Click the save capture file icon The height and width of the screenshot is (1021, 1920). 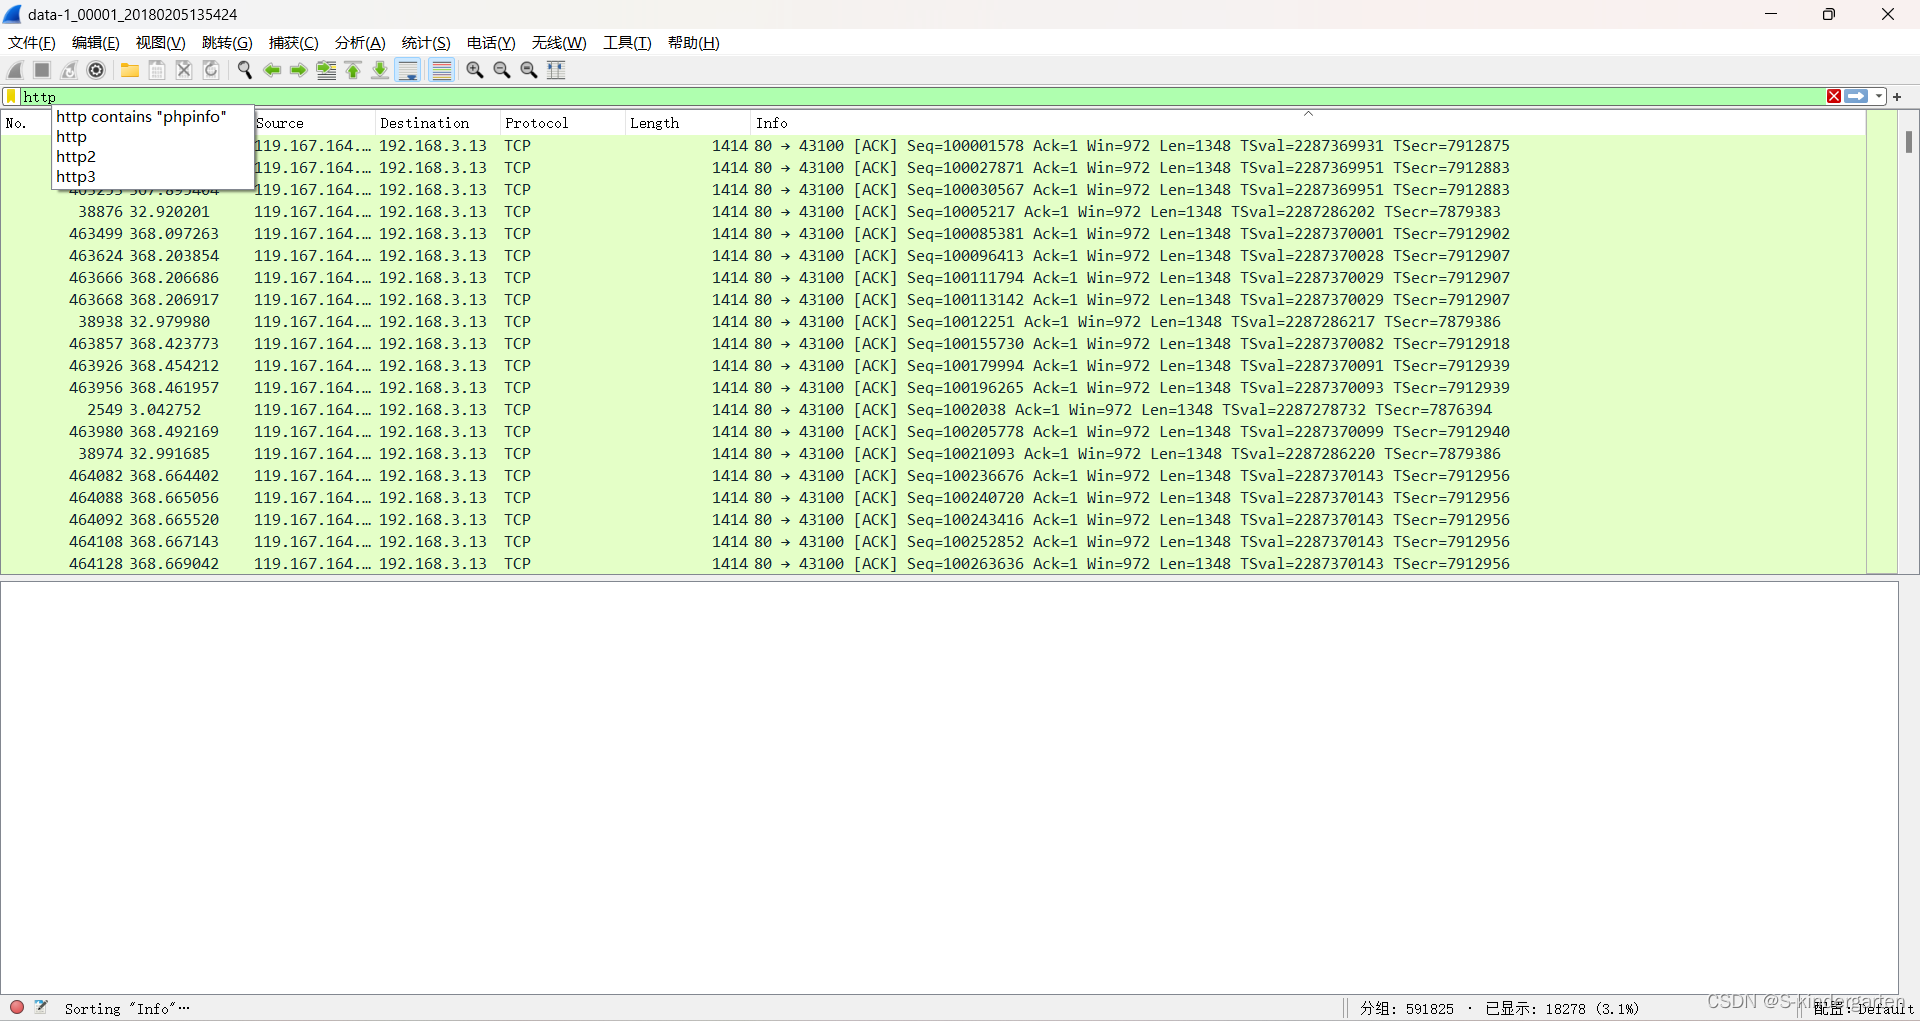[x=157, y=70]
